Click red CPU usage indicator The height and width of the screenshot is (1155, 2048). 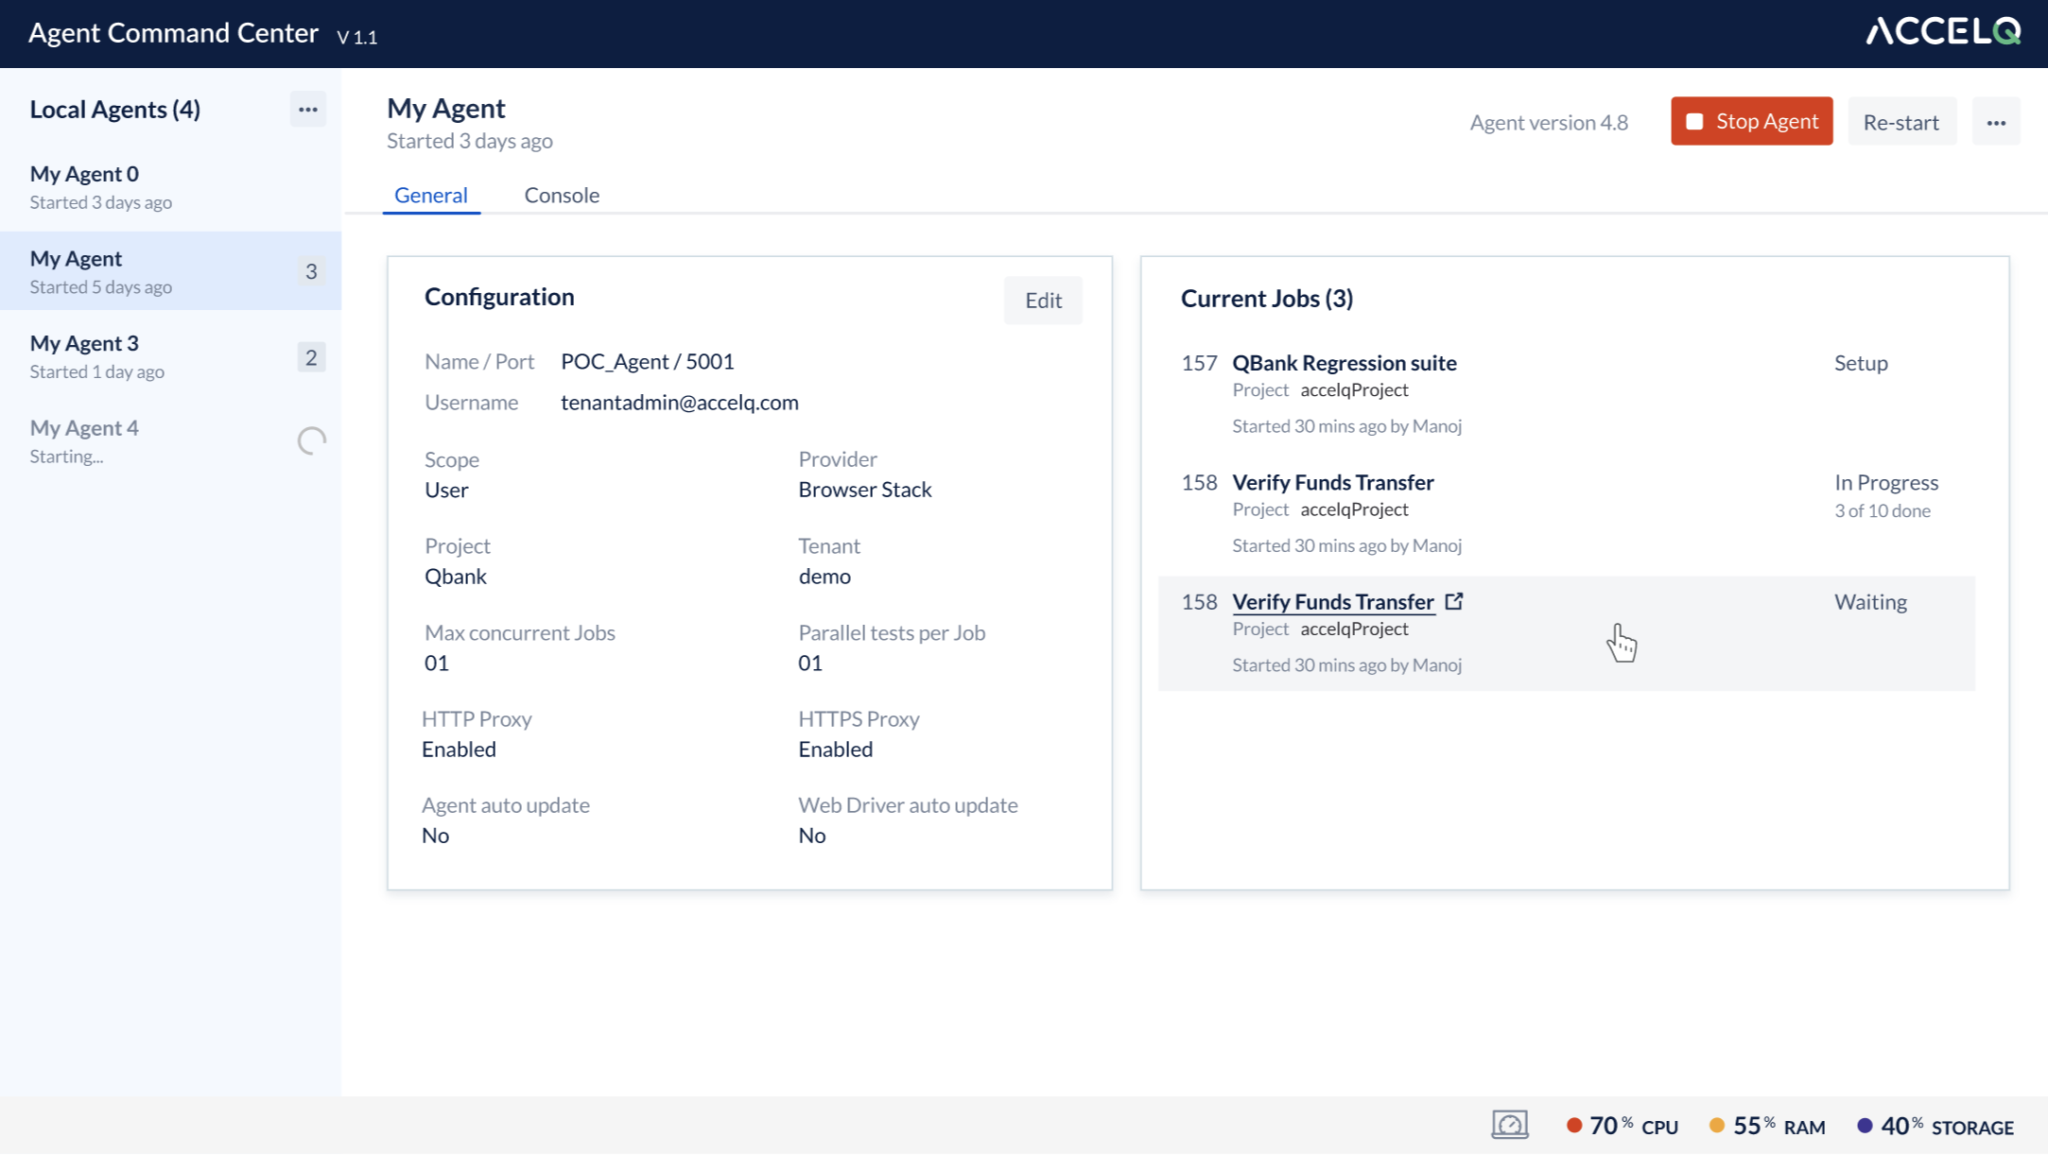1574,1126
